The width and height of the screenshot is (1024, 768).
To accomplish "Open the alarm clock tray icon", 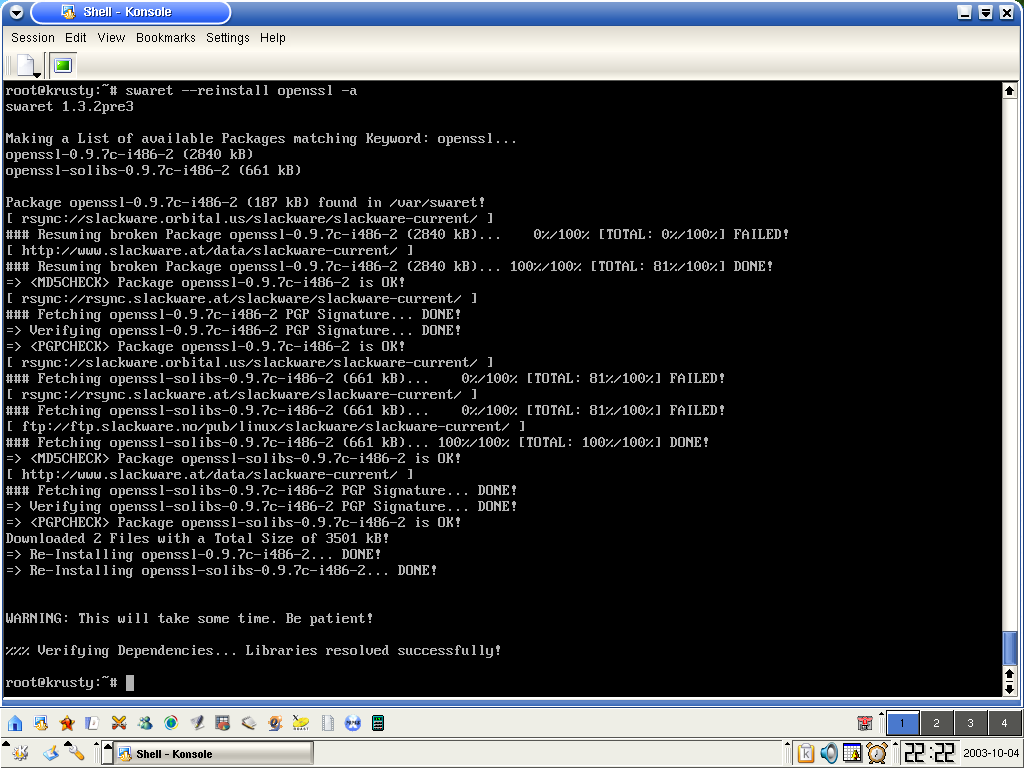I will click(x=877, y=754).
